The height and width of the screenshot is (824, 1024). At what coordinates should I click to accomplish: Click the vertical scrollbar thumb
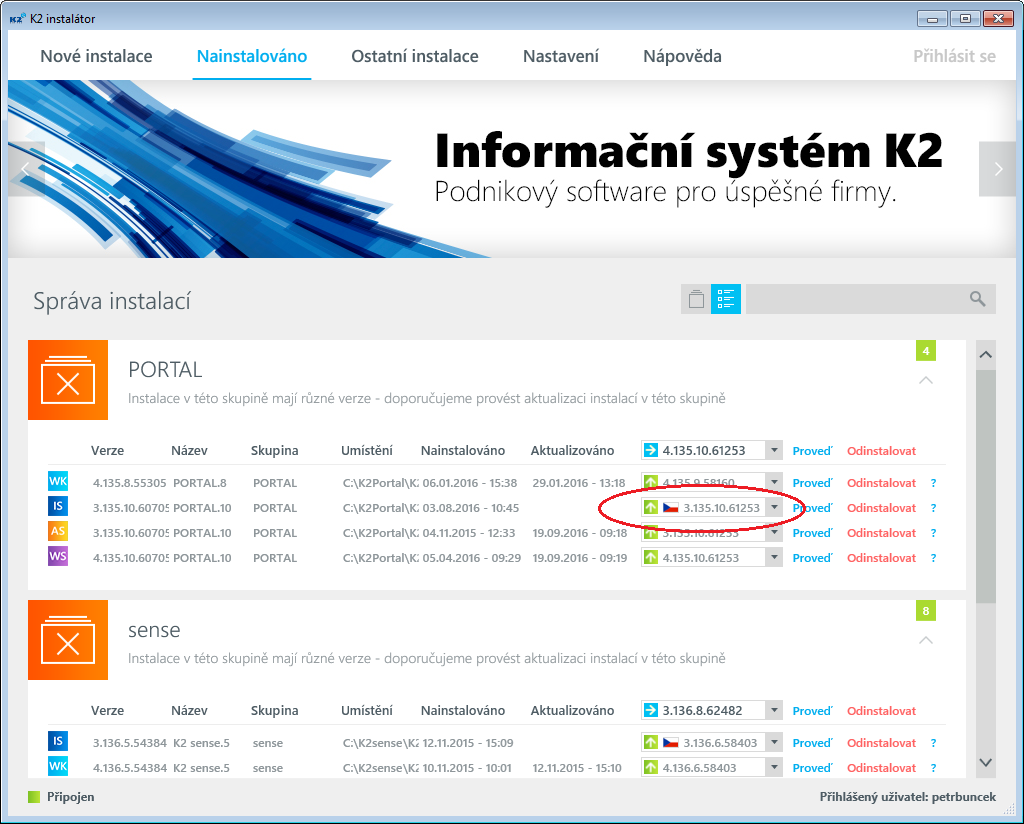click(x=985, y=486)
